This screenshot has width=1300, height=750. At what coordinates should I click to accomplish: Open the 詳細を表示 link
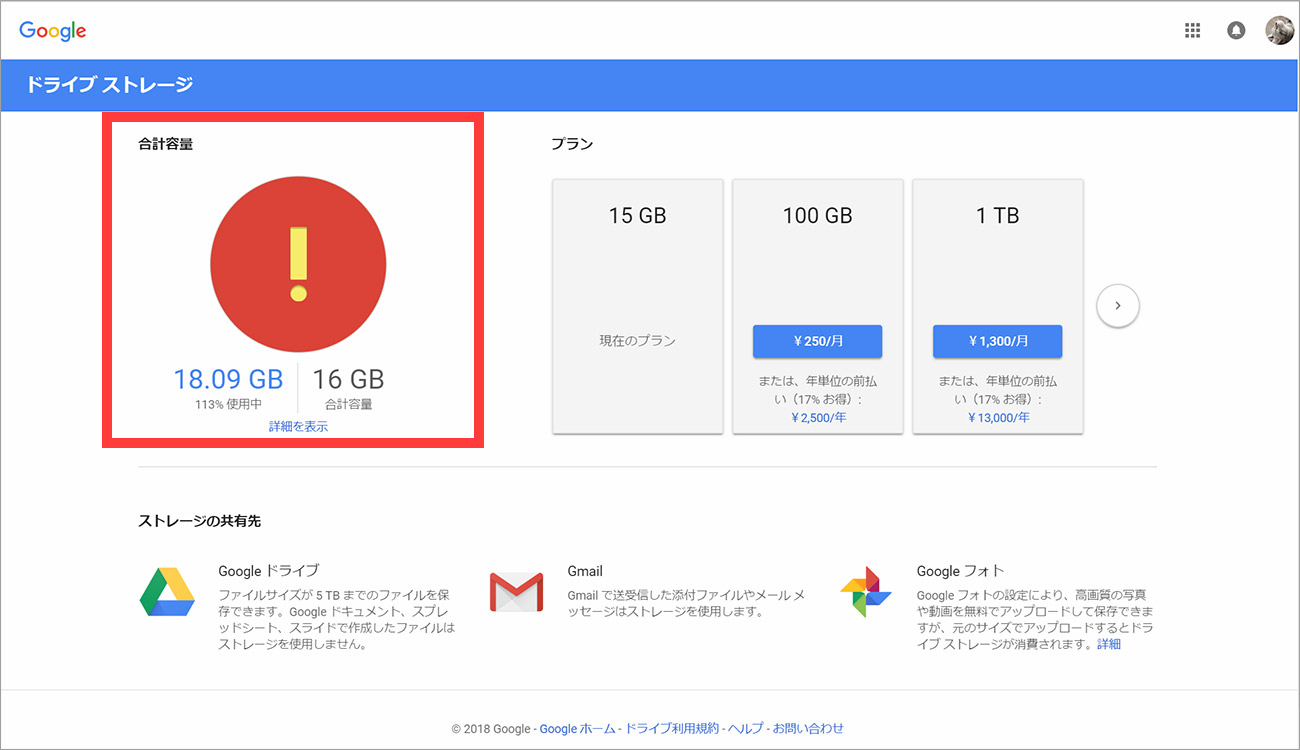[x=298, y=427]
